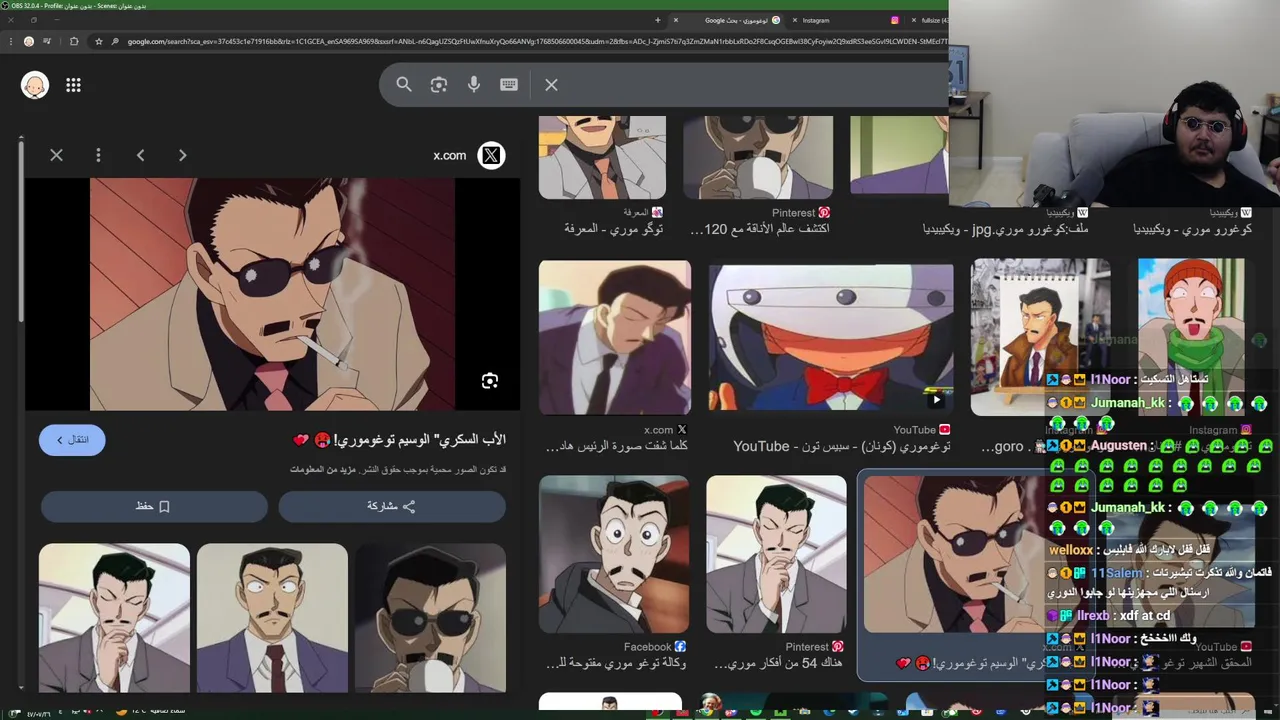Open Pinterest result 'هناك 54 من أفكار موري'
The width and height of the screenshot is (1280, 720).
776,554
